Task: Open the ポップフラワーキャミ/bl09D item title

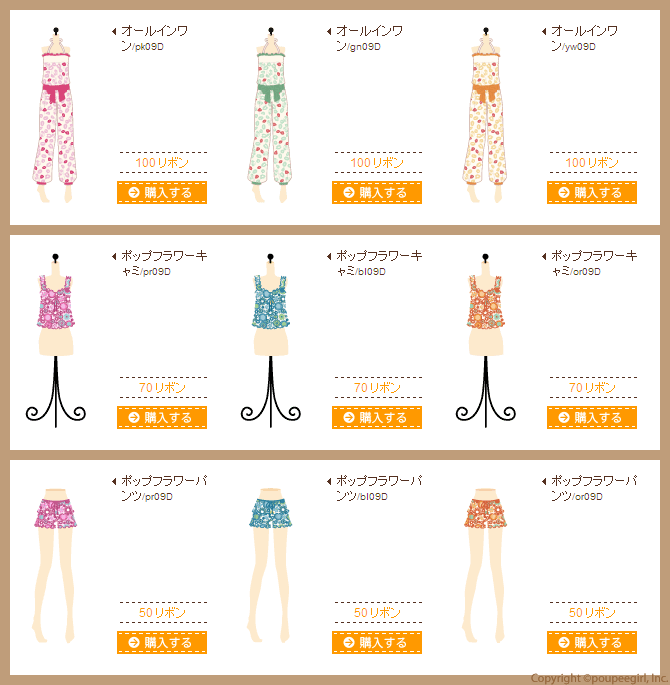Action: pos(375,263)
